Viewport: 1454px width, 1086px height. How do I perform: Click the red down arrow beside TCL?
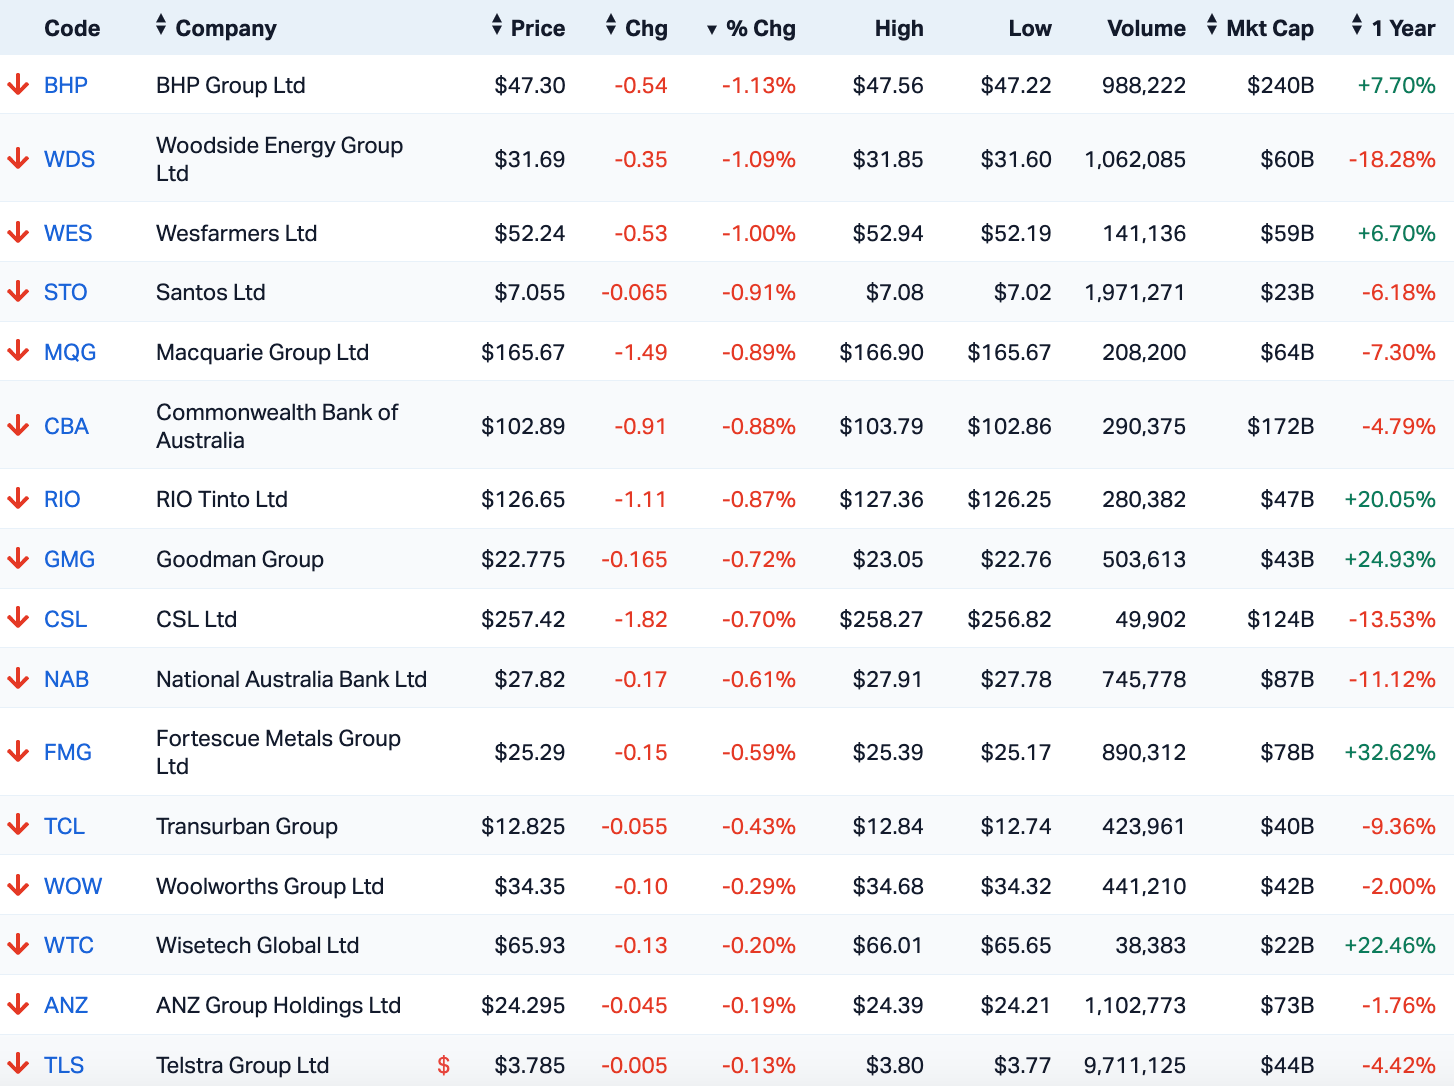[18, 825]
